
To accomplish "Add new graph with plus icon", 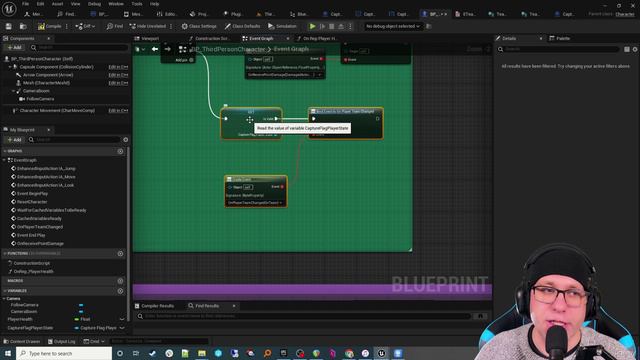I will (x=120, y=151).
